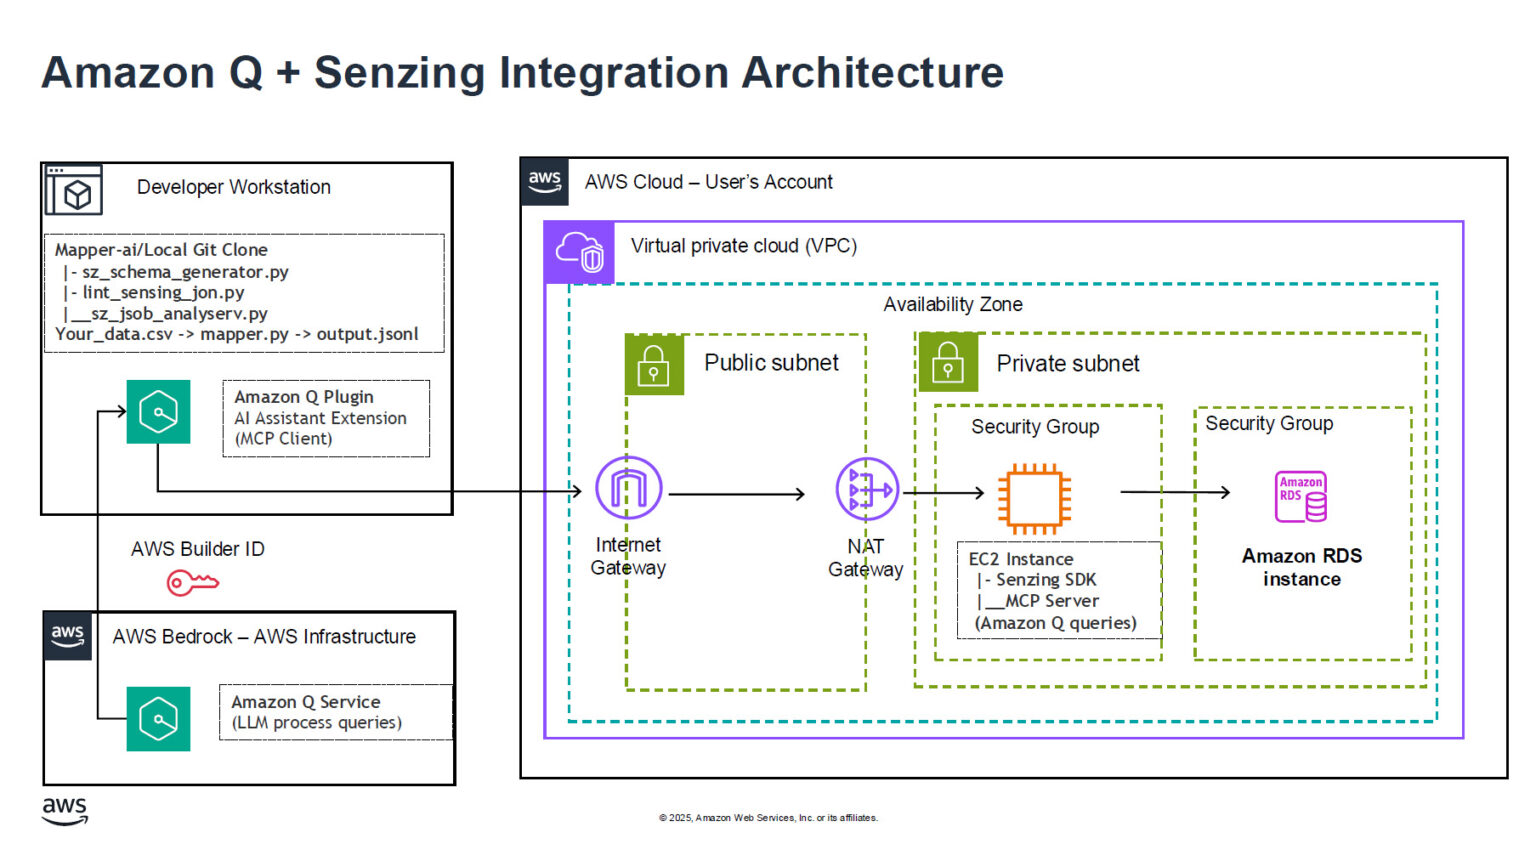Click the NAT Gateway icon
1536x861 pixels.
866,489
